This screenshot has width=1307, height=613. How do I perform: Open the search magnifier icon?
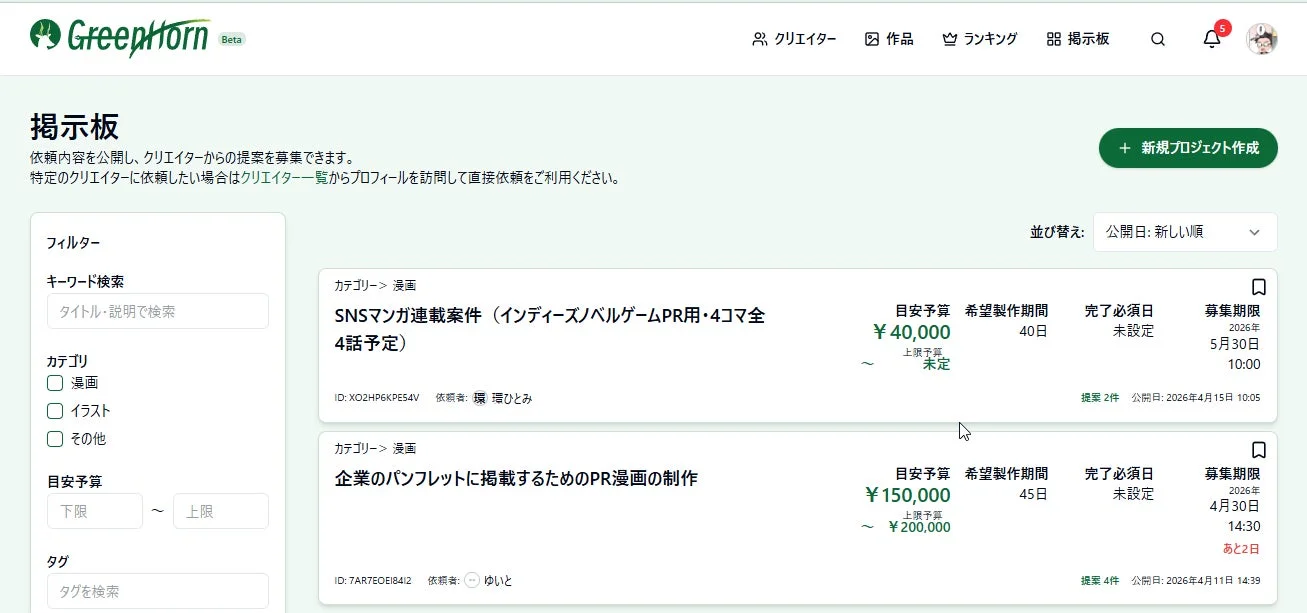1157,38
